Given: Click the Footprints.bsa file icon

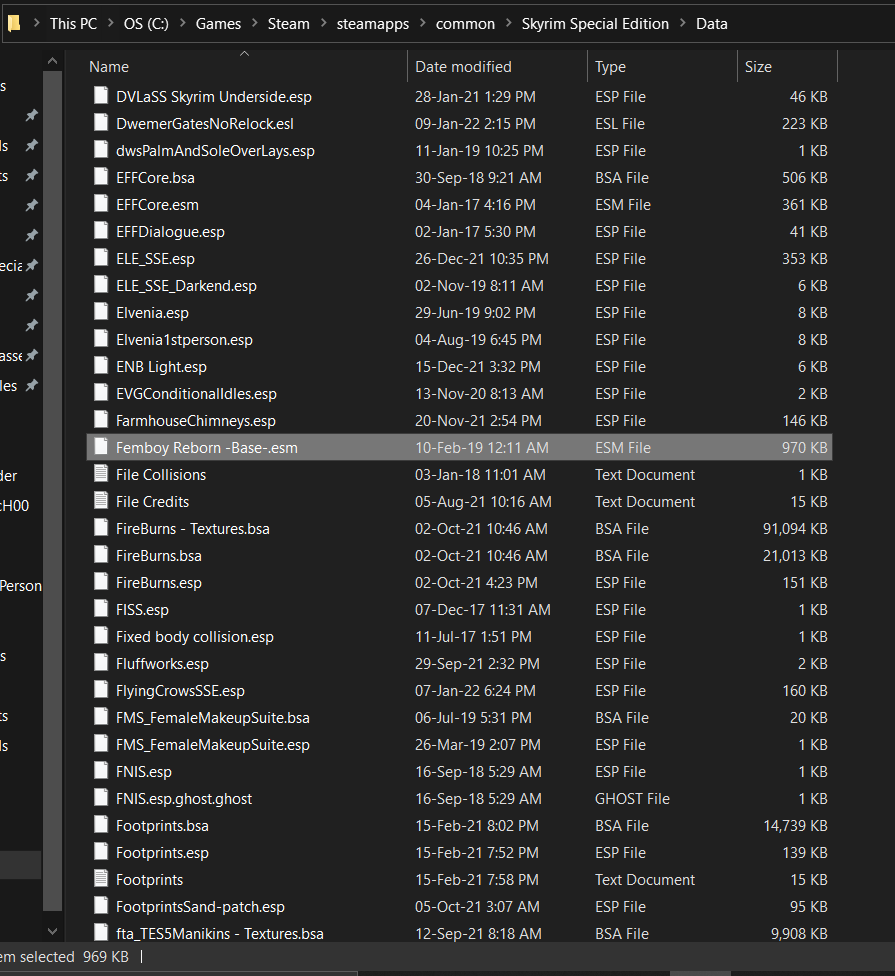Looking at the screenshot, I should point(101,825).
